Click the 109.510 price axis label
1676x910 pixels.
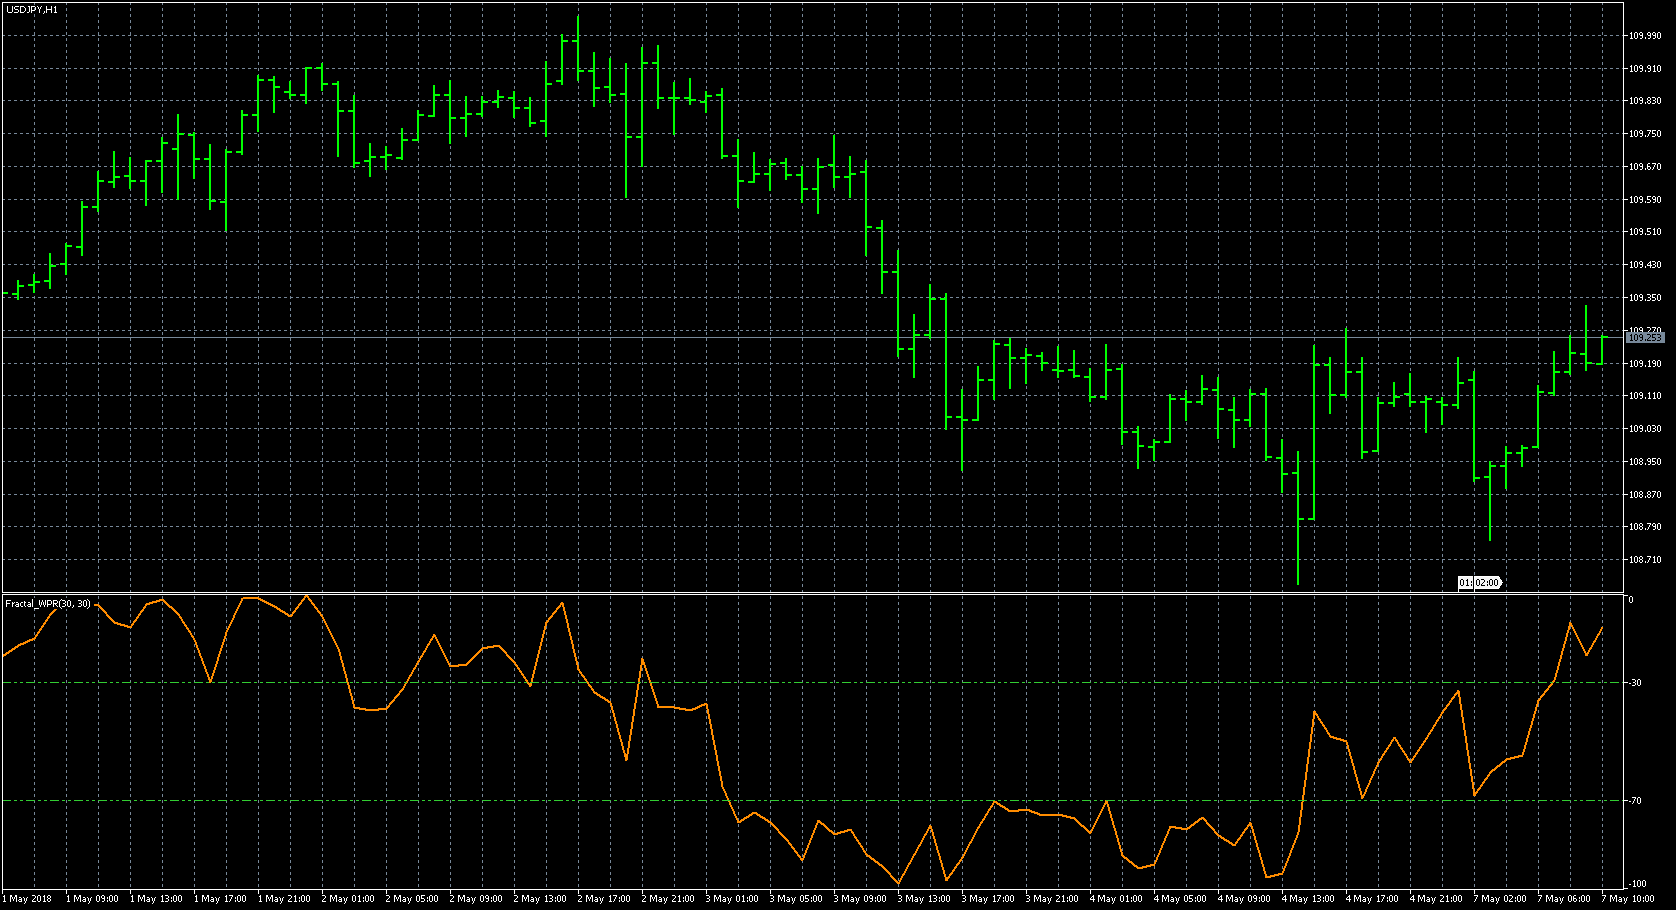(x=1644, y=232)
